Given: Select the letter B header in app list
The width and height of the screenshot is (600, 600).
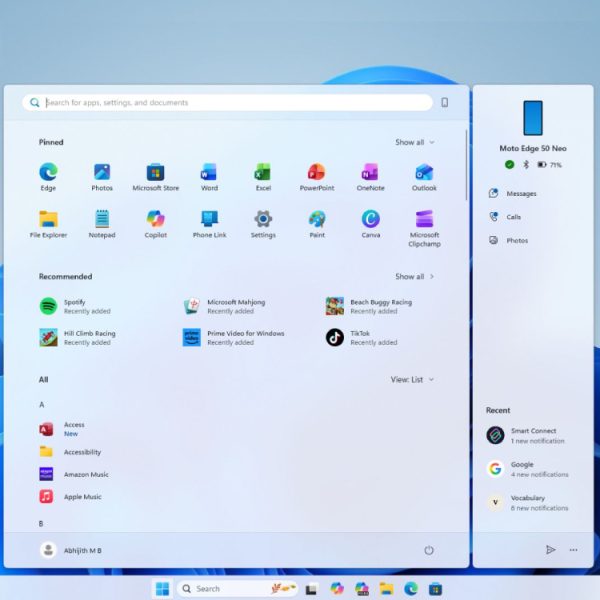Looking at the screenshot, I should coord(41,523).
